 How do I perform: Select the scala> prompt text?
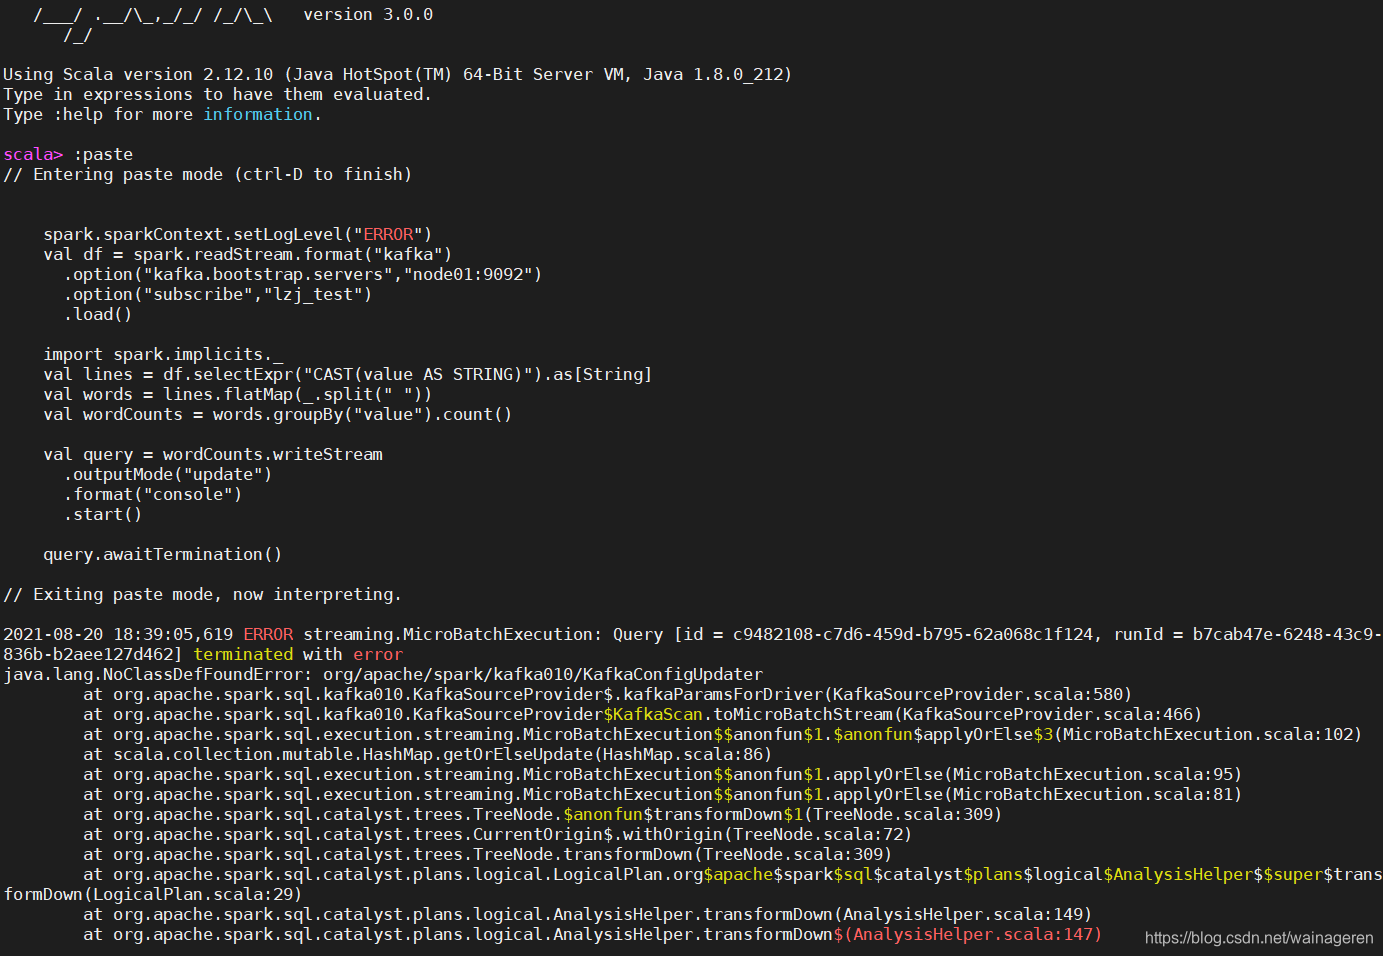click(28, 153)
